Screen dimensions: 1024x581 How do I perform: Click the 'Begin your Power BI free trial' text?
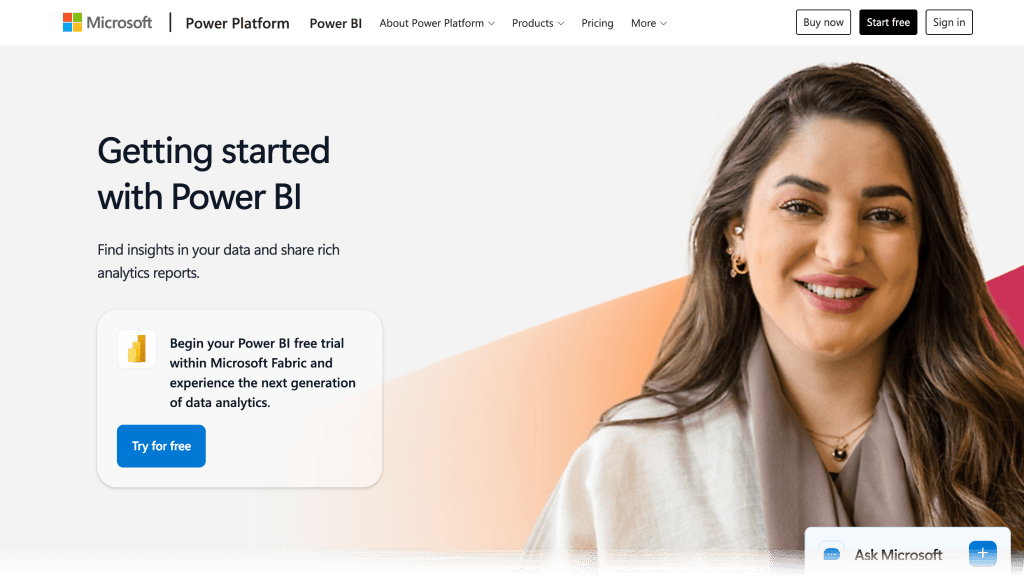tap(263, 373)
